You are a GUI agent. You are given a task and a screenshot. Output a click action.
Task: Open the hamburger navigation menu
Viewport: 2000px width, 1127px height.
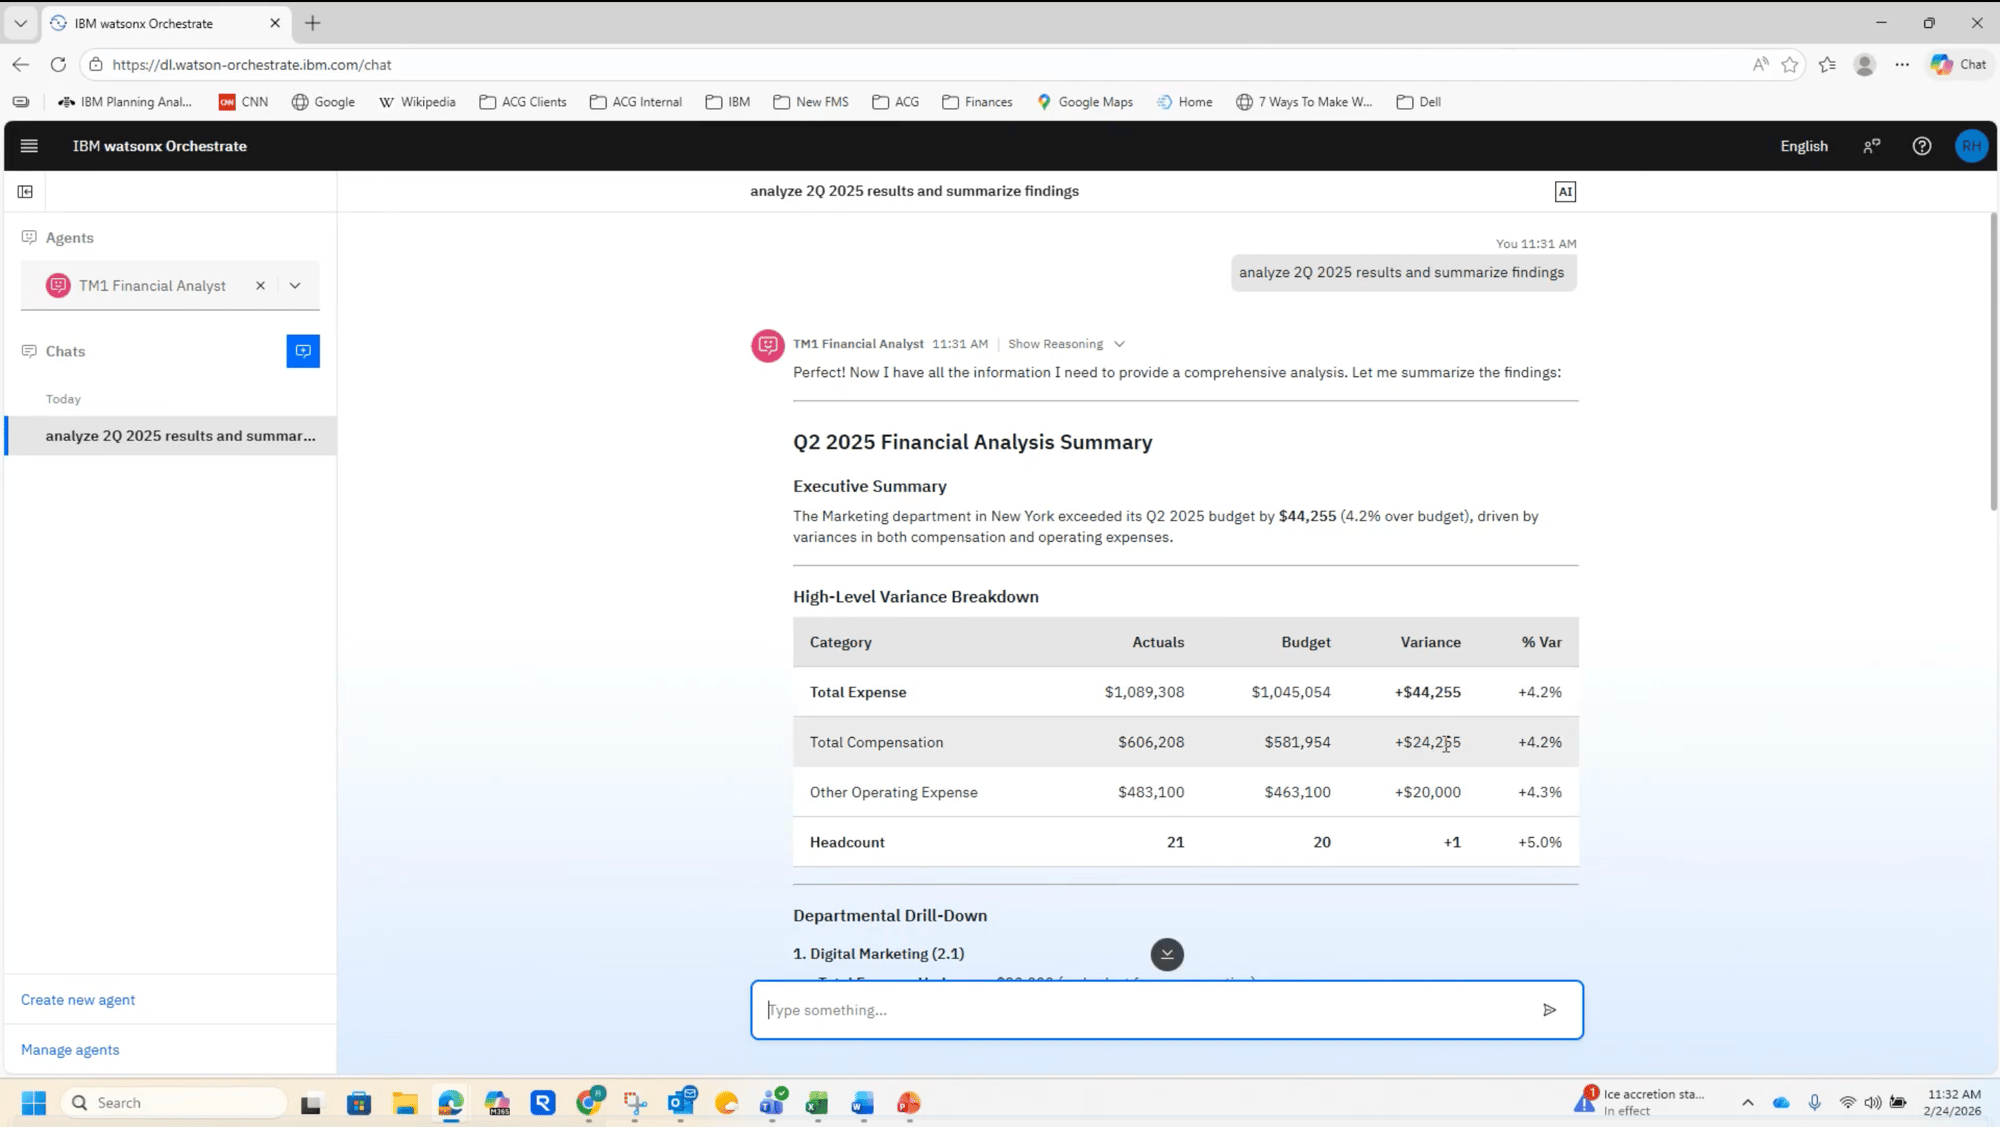[x=29, y=146]
